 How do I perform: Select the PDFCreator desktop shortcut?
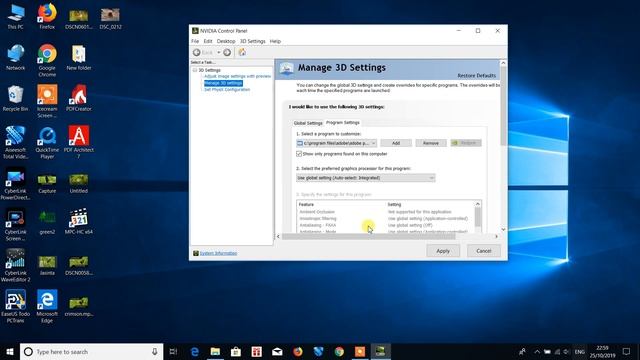tap(79, 98)
